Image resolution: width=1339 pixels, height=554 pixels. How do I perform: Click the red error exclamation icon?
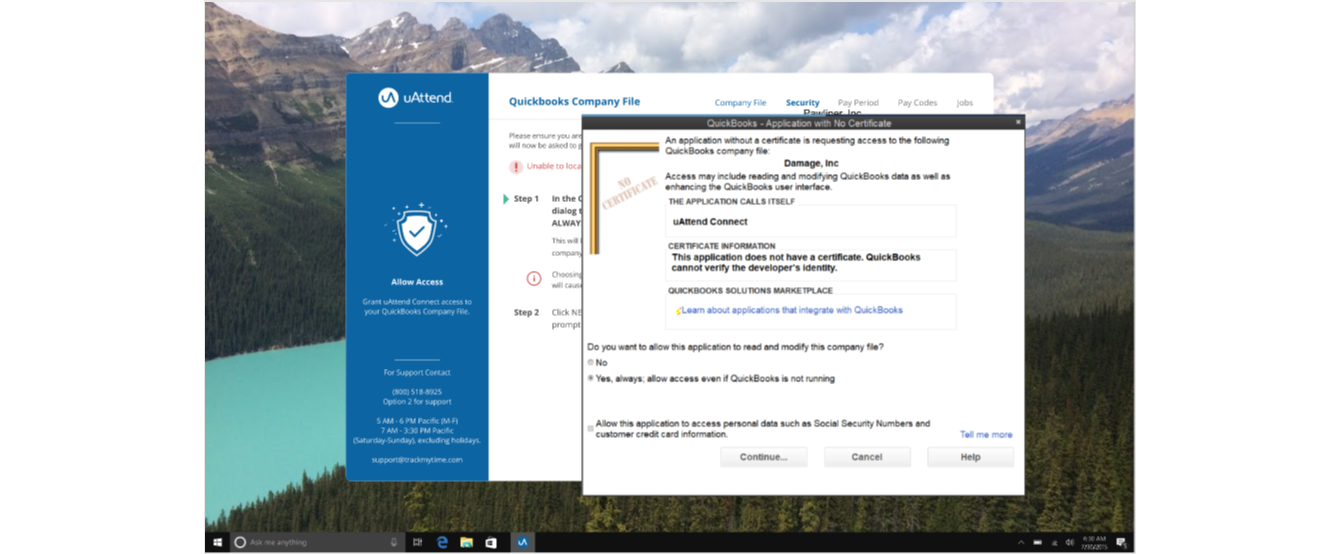[x=516, y=167]
